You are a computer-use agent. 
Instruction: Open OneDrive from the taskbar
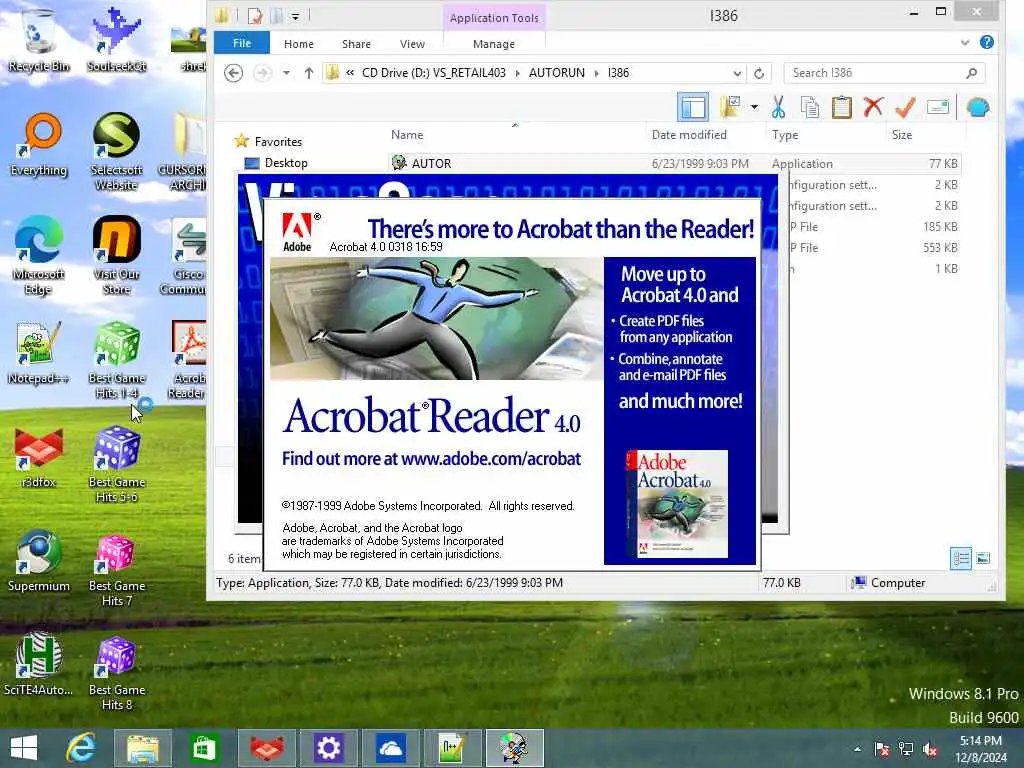pyautogui.click(x=390, y=748)
